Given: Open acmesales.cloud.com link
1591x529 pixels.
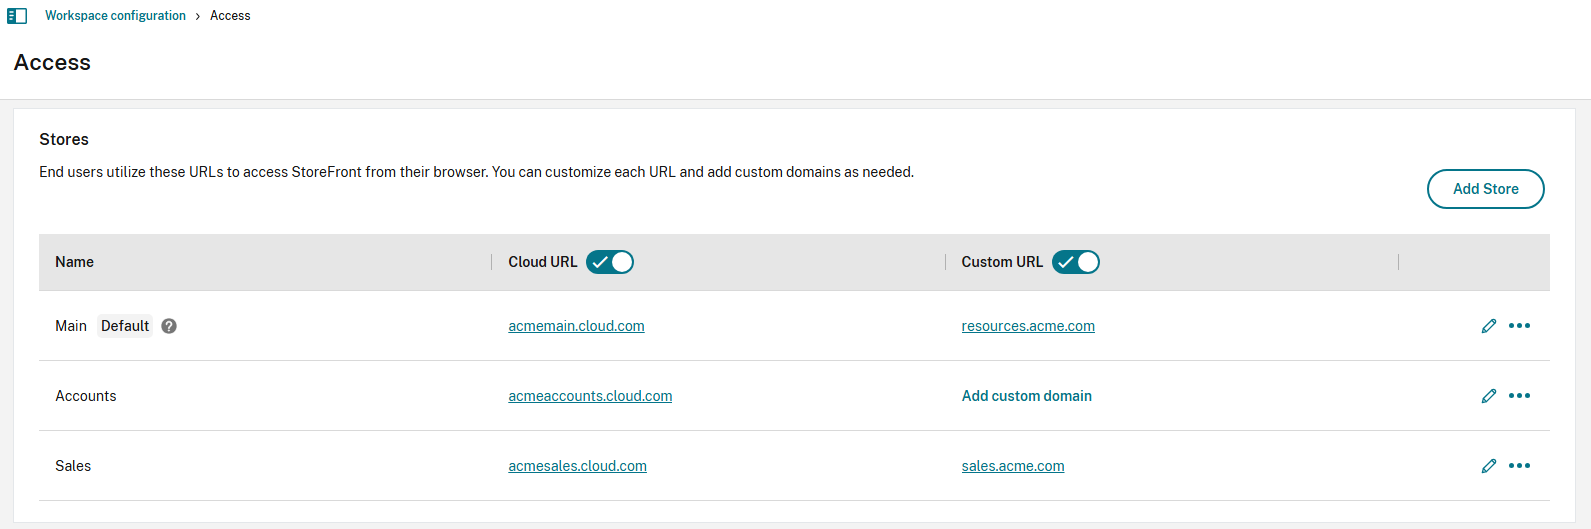Looking at the screenshot, I should point(577,466).
